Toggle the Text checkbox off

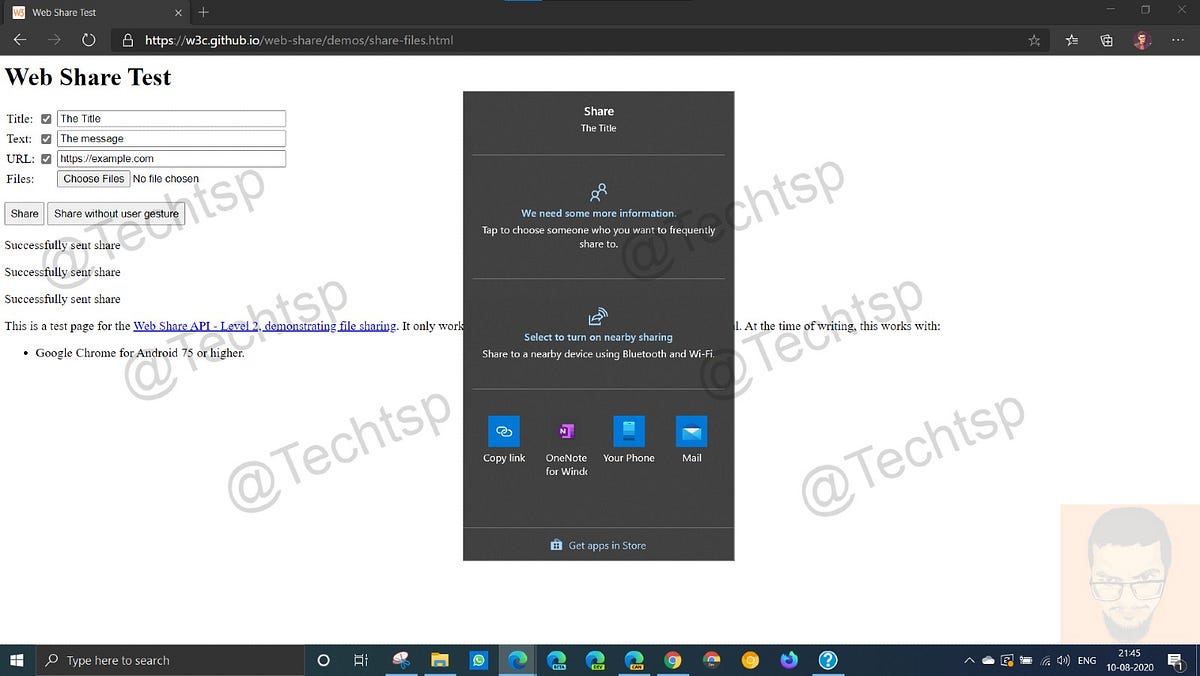[x=46, y=138]
